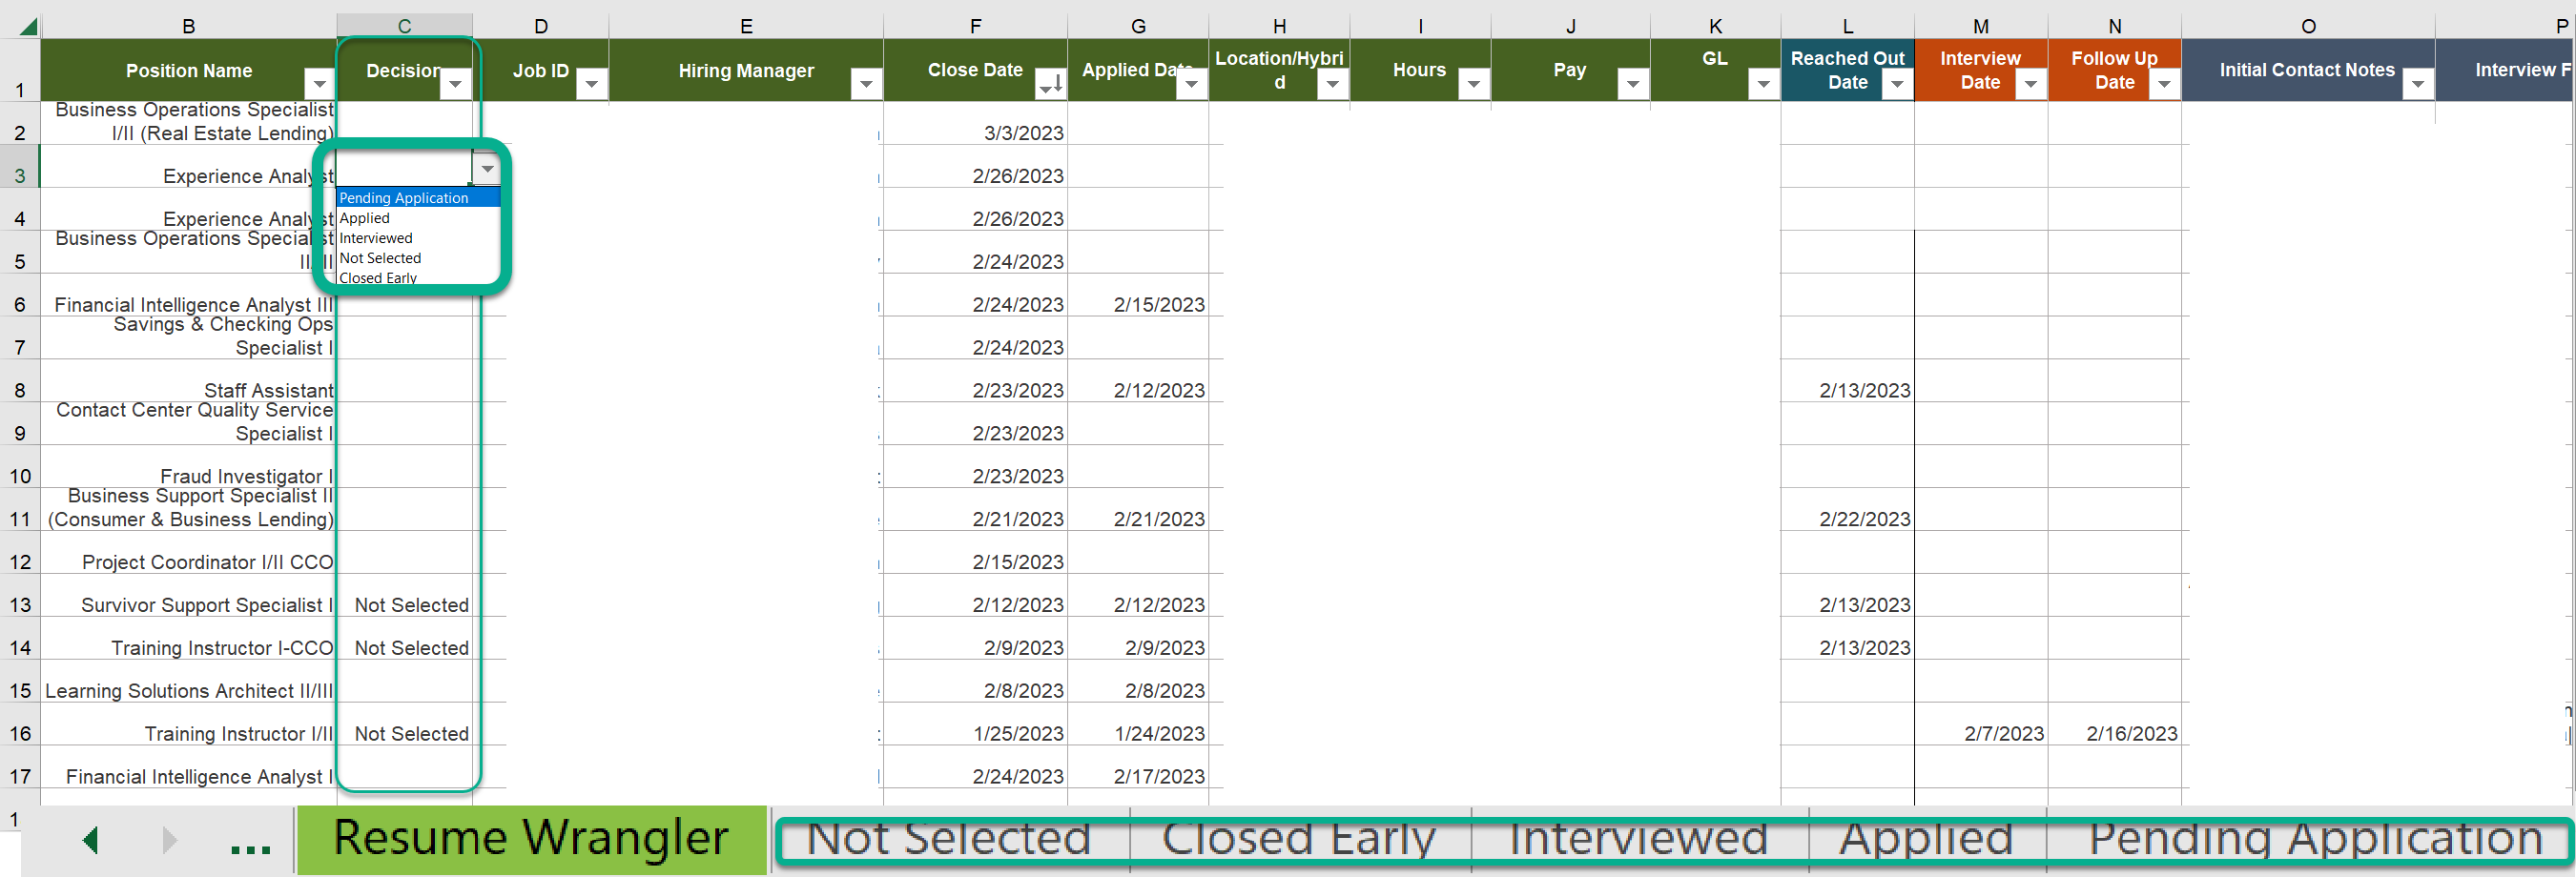Viewport: 2576px width, 877px height.
Task: Select column C header
Action: click(404, 26)
